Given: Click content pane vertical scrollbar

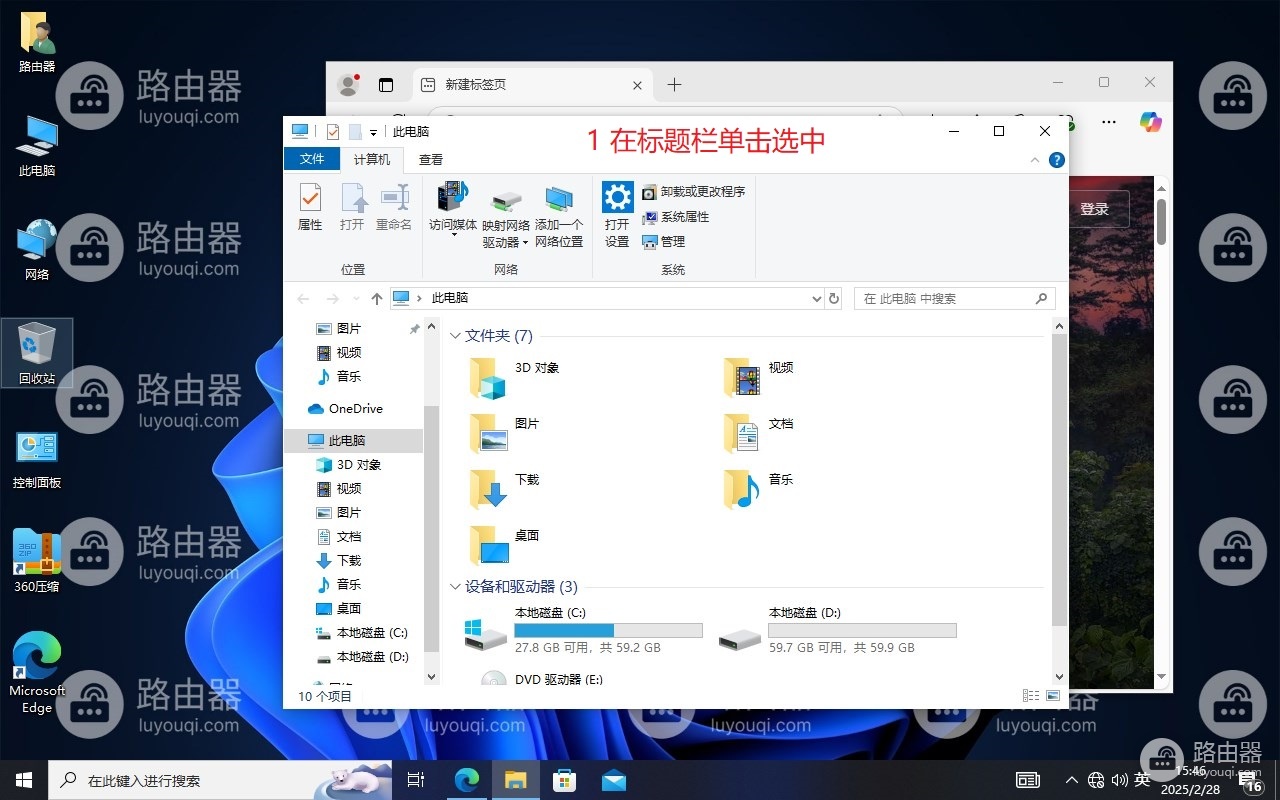Looking at the screenshot, I should [1059, 480].
